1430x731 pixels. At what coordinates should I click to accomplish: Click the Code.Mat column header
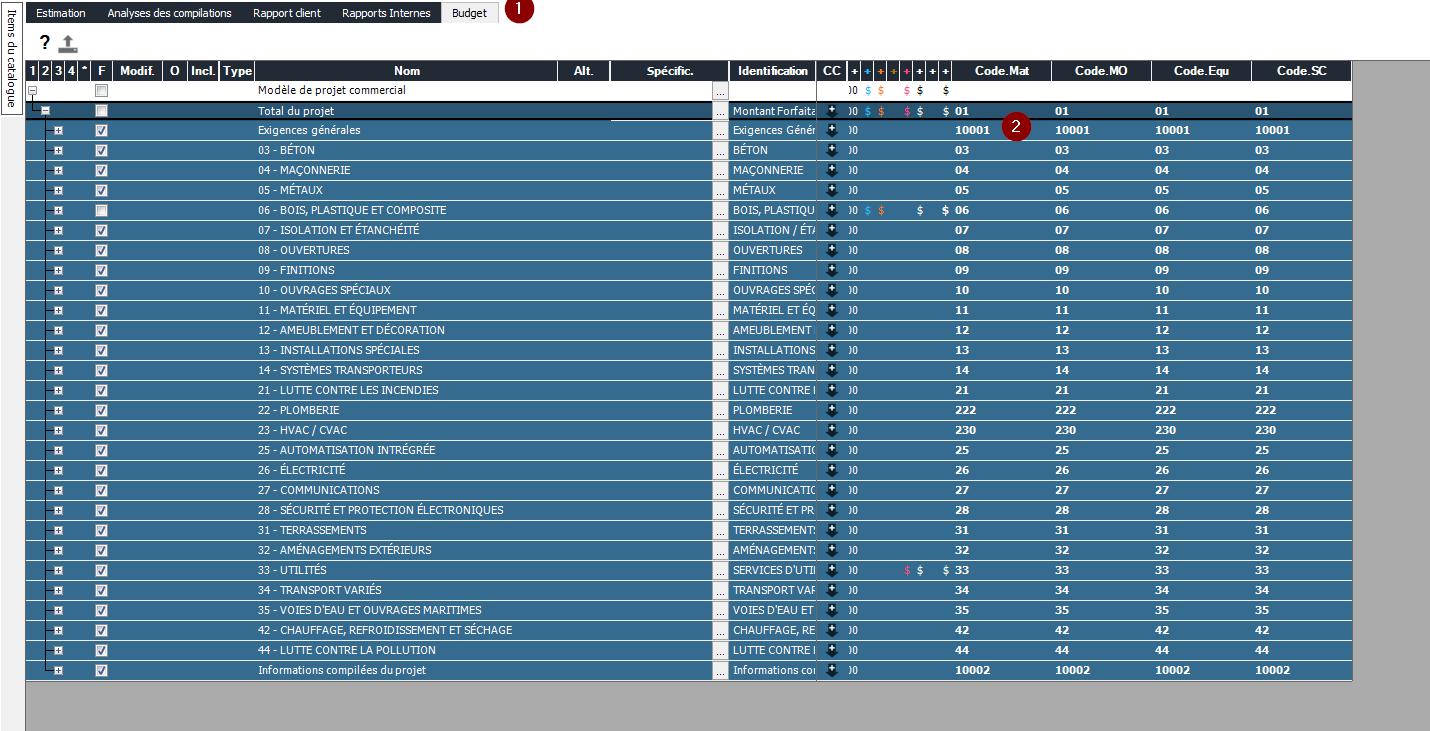pyautogui.click(x=1001, y=71)
